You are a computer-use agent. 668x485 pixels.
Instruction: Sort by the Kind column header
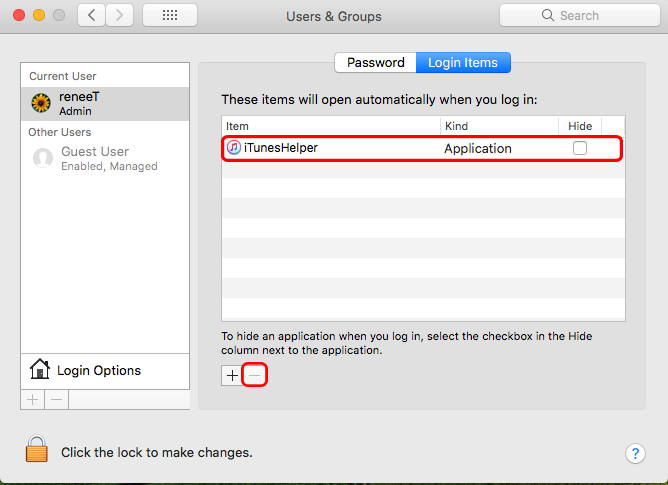pyautogui.click(x=499, y=126)
